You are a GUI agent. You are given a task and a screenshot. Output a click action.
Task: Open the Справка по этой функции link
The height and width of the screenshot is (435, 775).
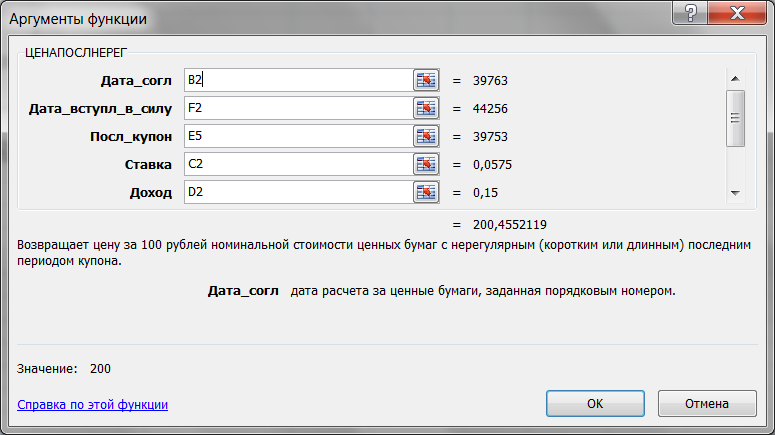point(92,404)
